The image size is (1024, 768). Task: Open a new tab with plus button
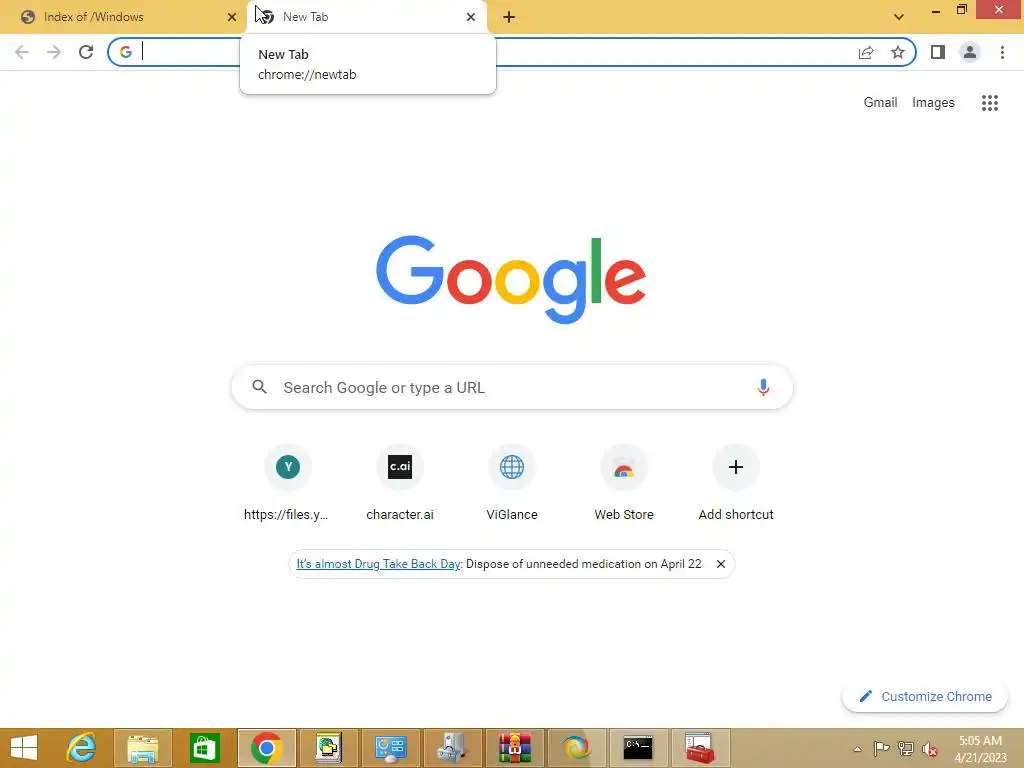509,17
